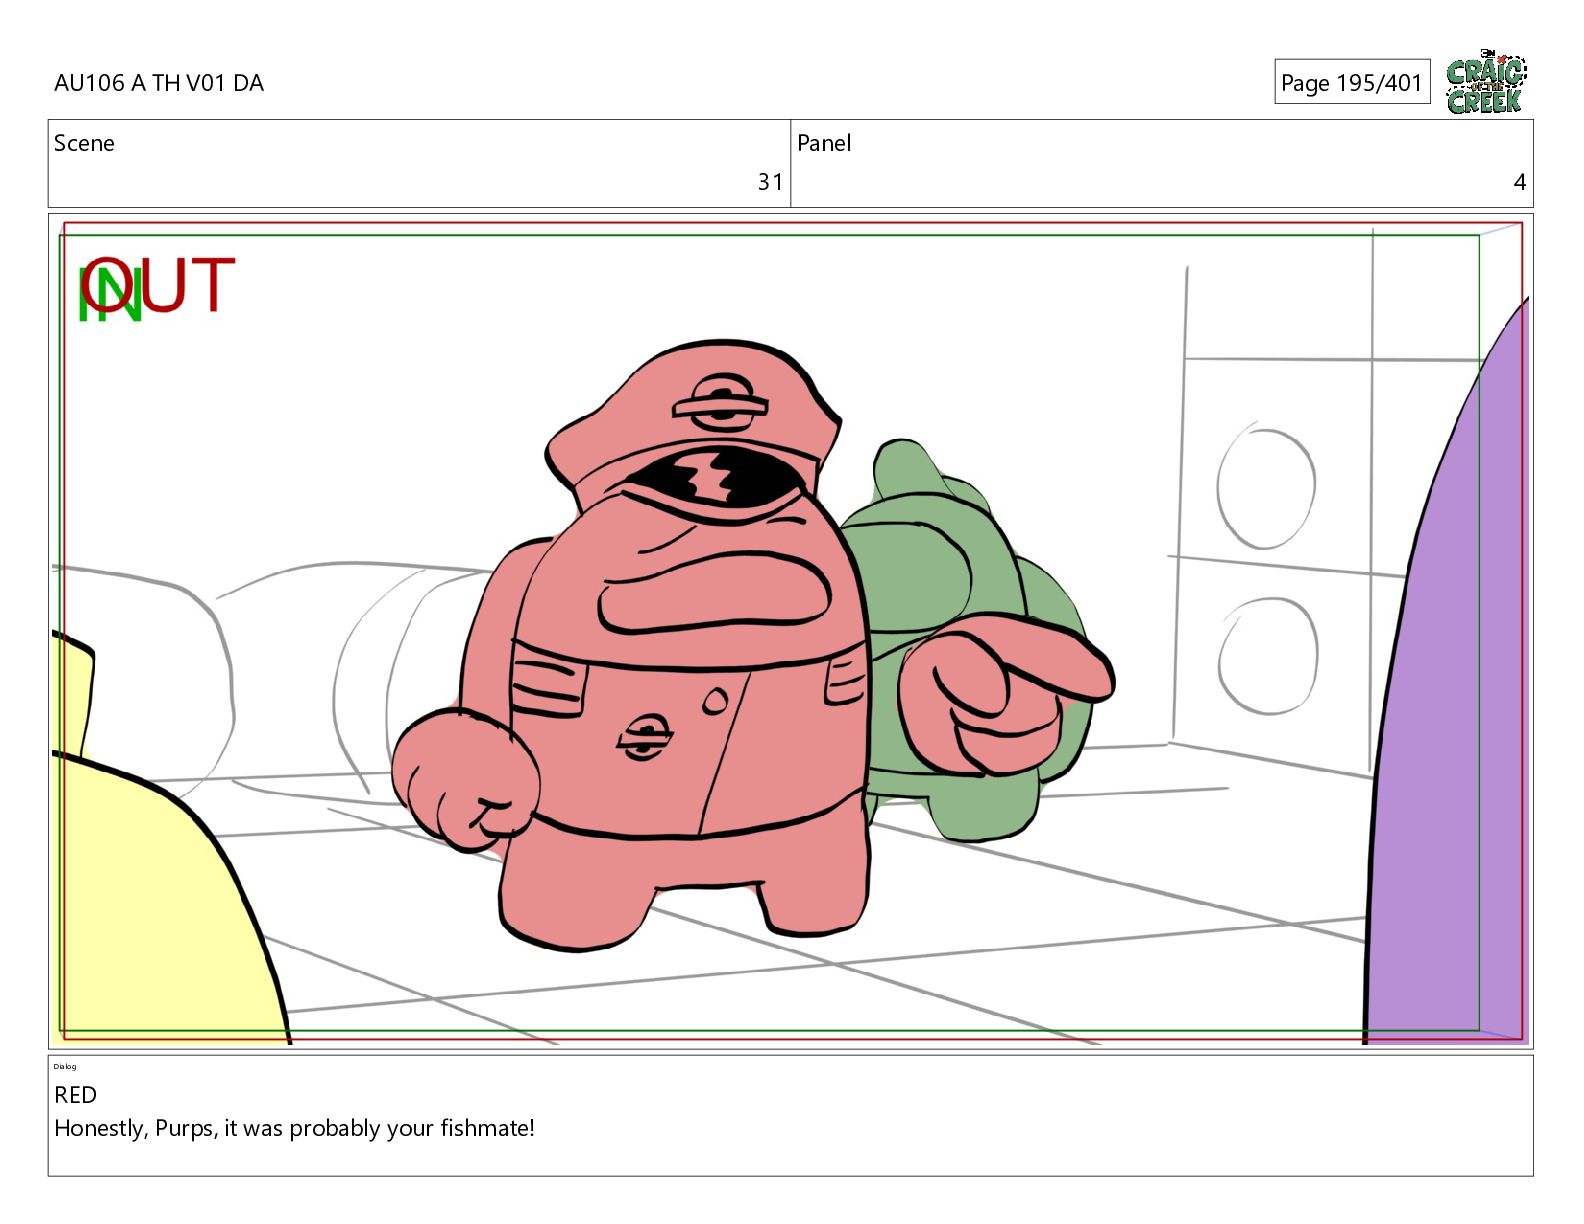Click the small Dialog heading
Image resolution: width=1584 pixels, height=1224 pixels.
65,1066
